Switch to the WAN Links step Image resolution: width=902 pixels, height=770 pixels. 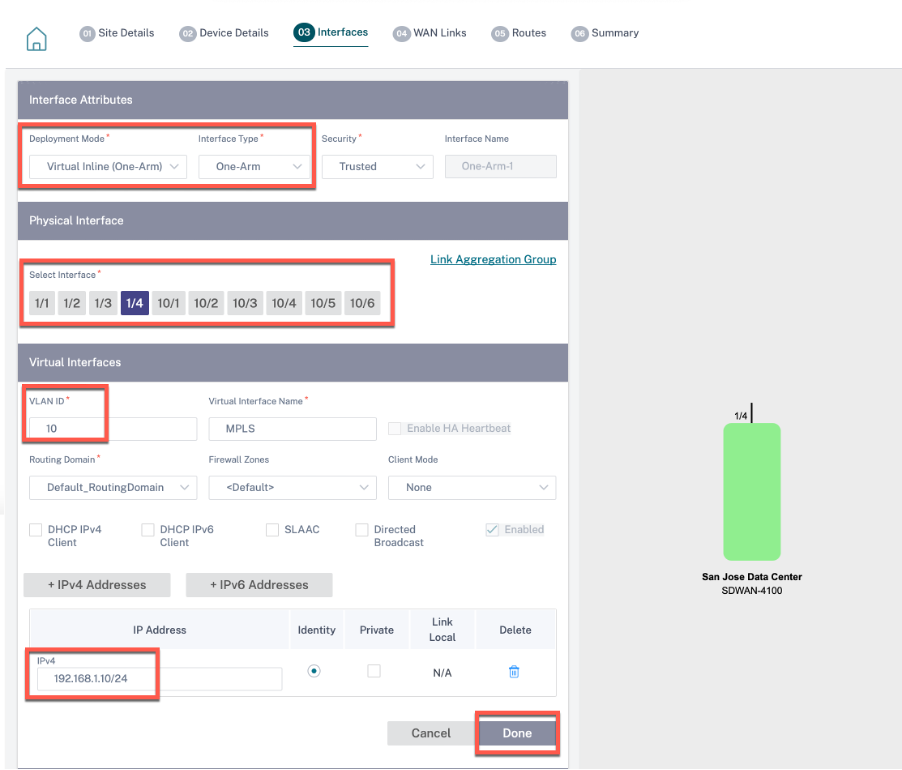pyautogui.click(x=430, y=33)
